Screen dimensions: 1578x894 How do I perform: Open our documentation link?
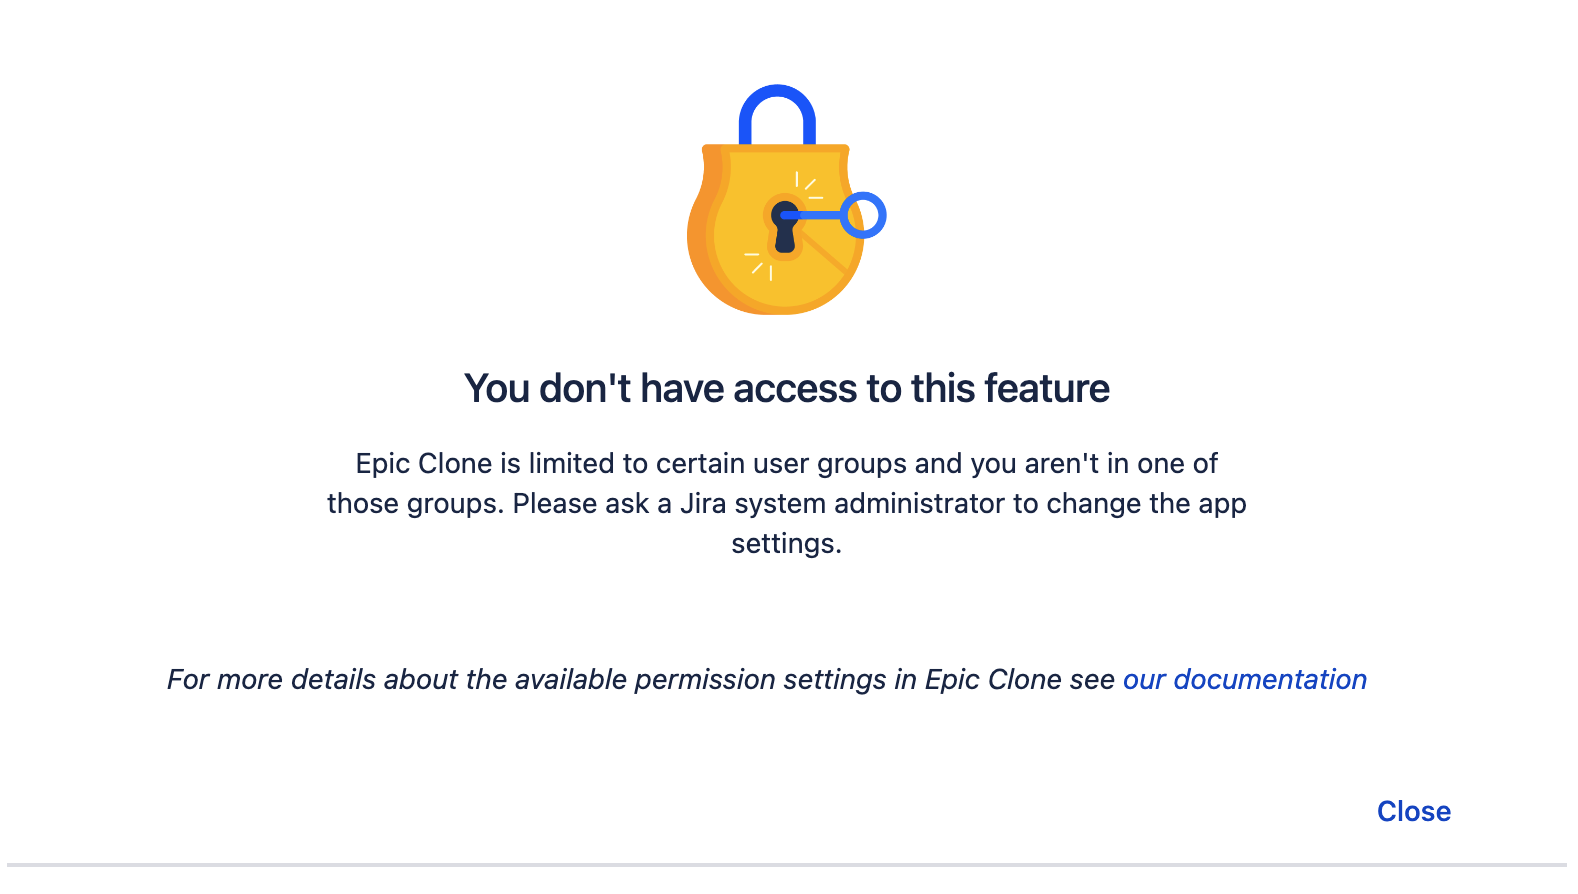pos(1244,680)
